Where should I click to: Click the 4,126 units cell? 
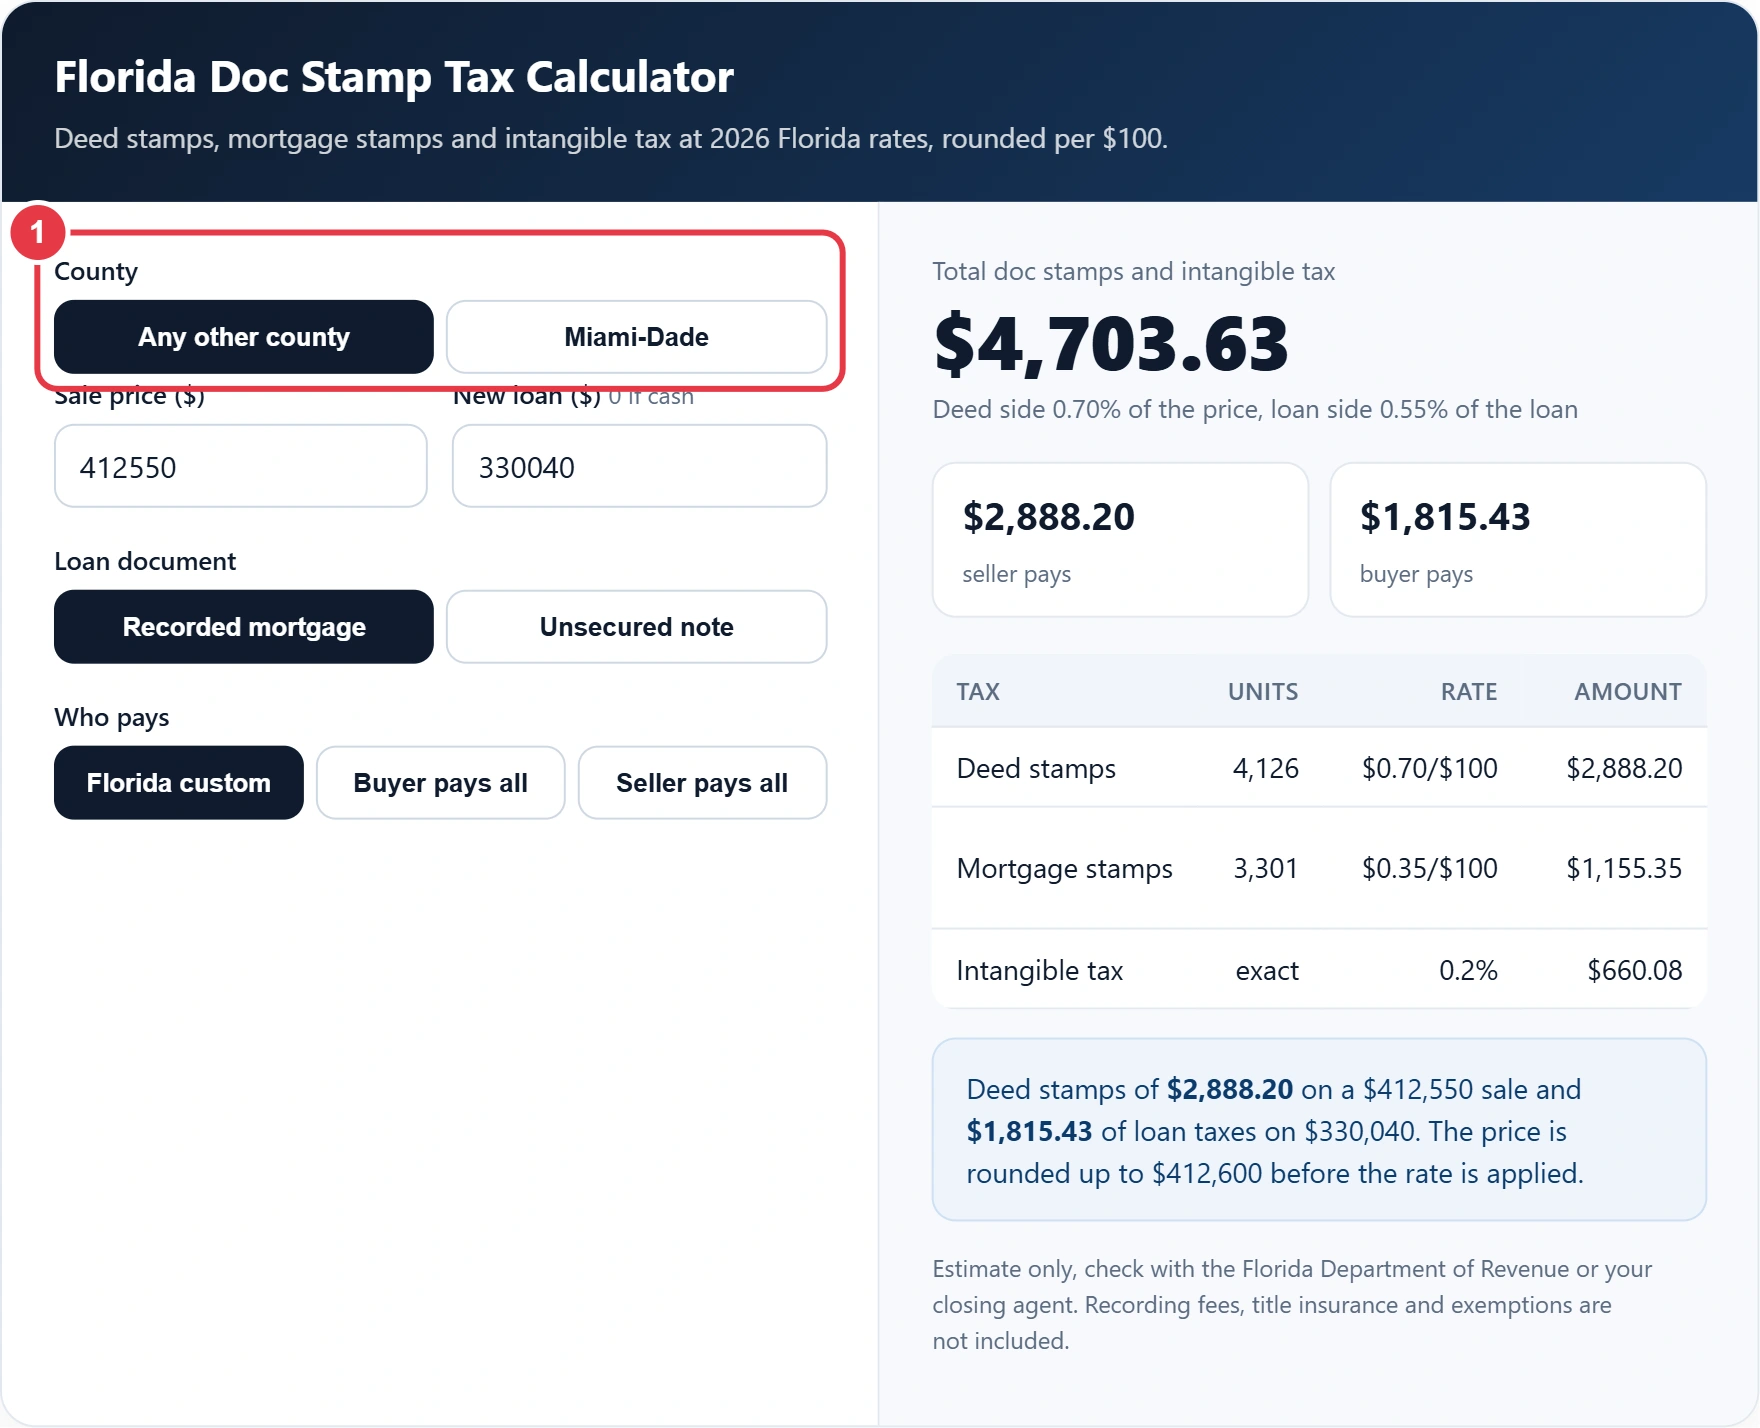[1265, 768]
